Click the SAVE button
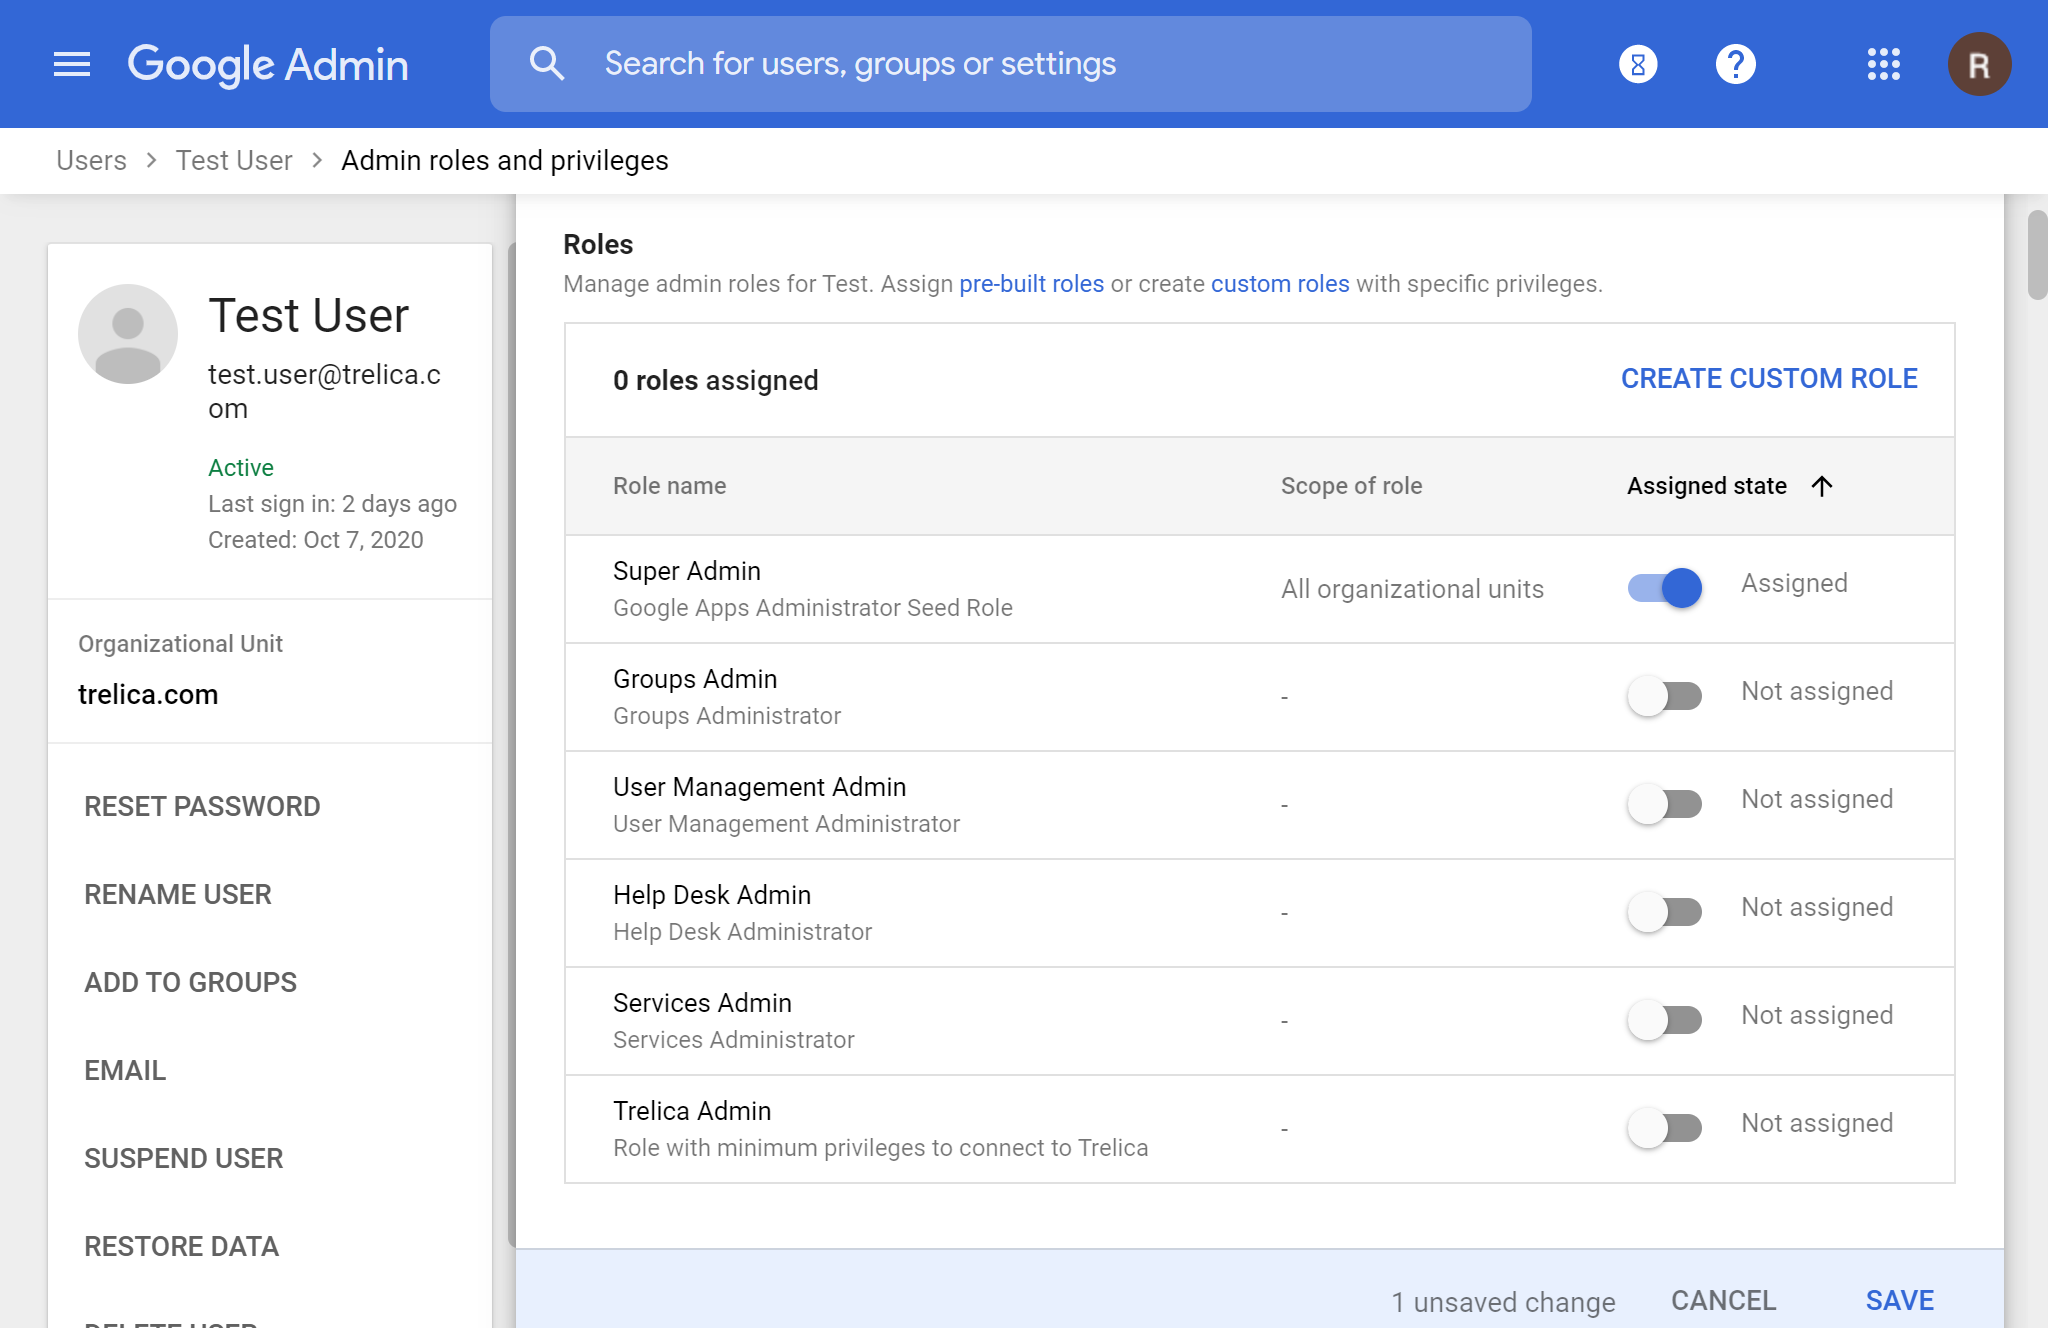The width and height of the screenshot is (2048, 1328). (1900, 1300)
